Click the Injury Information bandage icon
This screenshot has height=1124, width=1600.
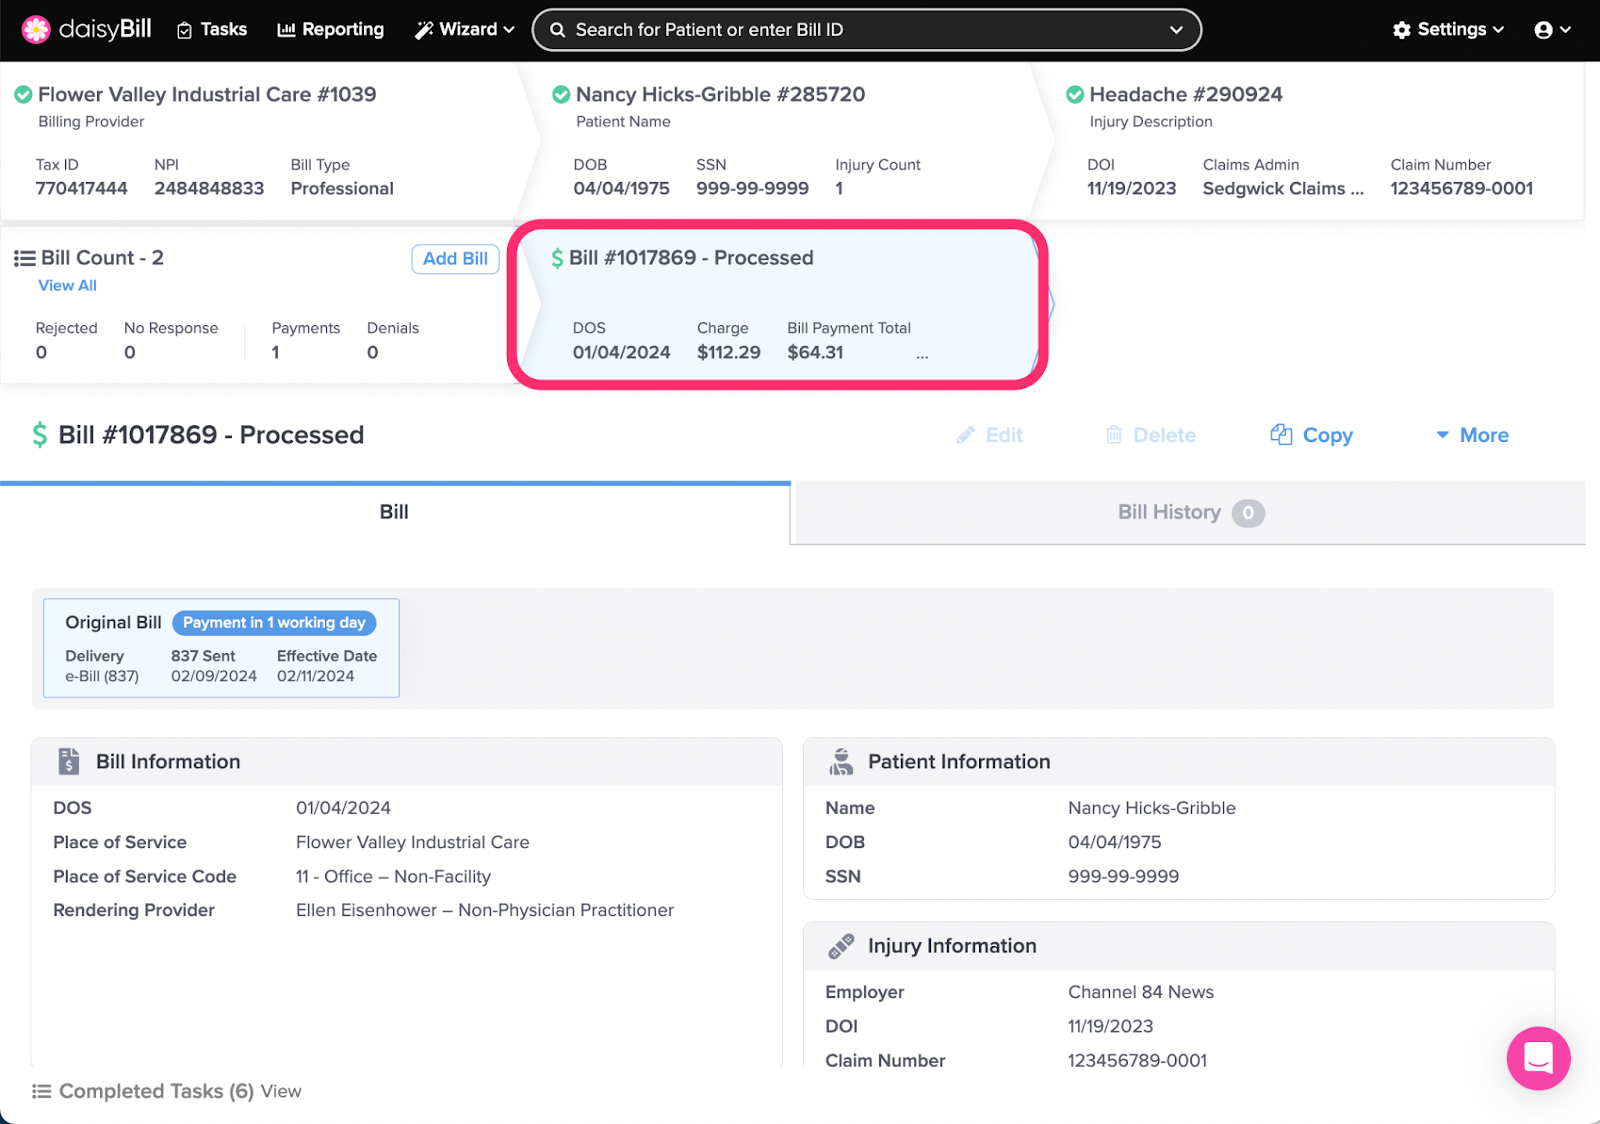click(841, 945)
